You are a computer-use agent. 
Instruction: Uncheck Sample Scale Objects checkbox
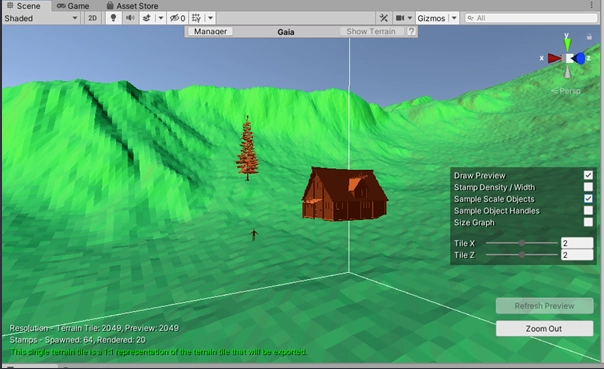coord(588,199)
